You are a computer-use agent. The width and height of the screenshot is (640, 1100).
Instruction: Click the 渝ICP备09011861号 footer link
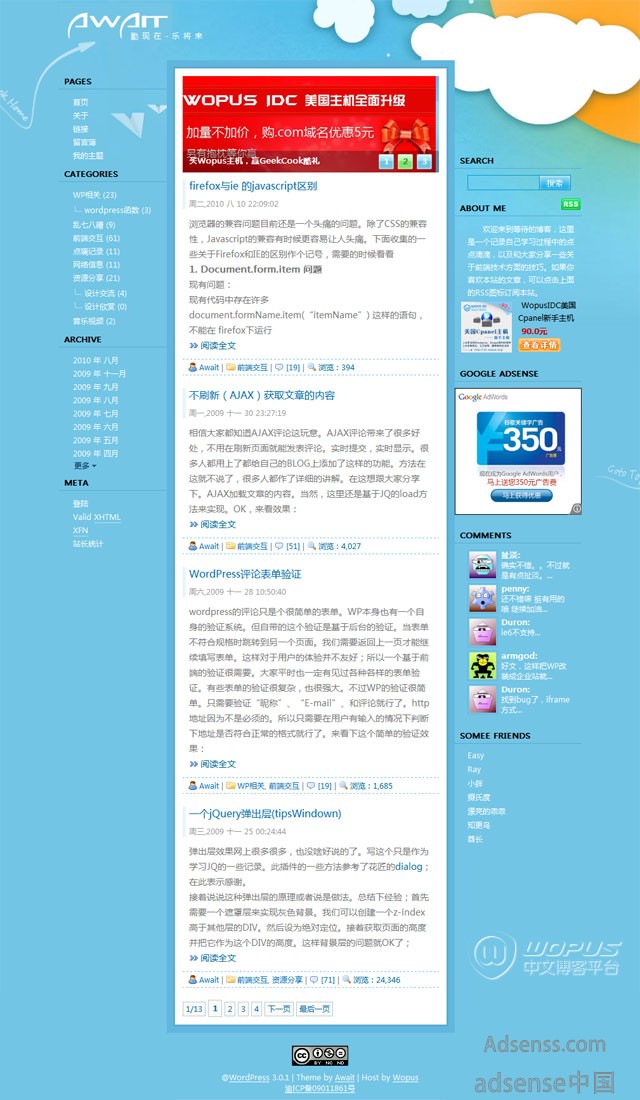(x=320, y=1089)
